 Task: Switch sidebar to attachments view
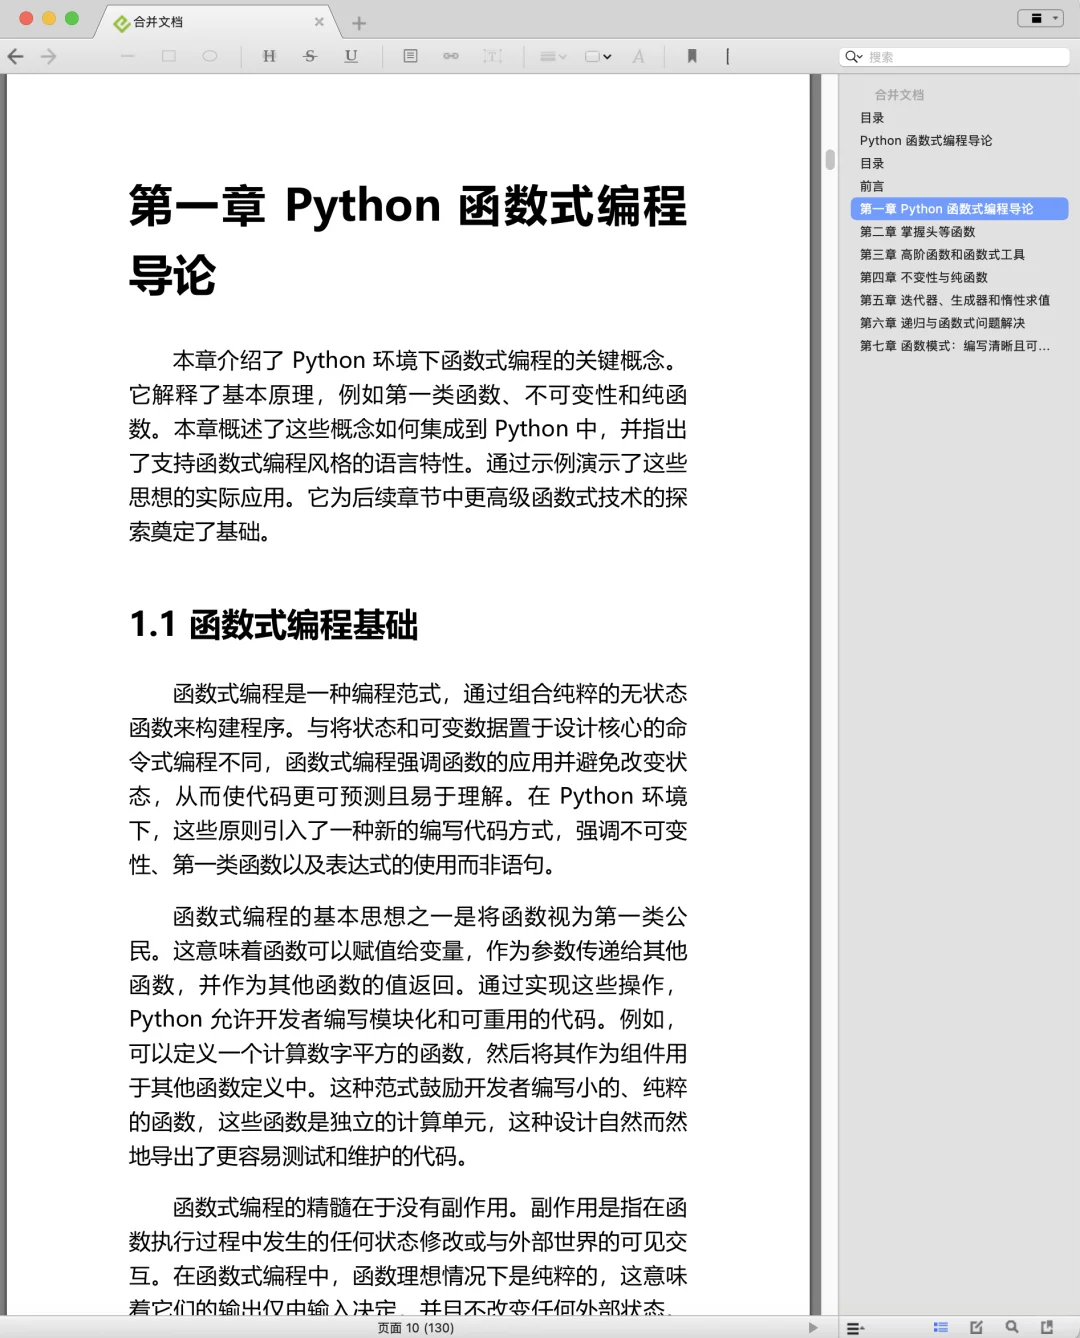[1047, 1327]
